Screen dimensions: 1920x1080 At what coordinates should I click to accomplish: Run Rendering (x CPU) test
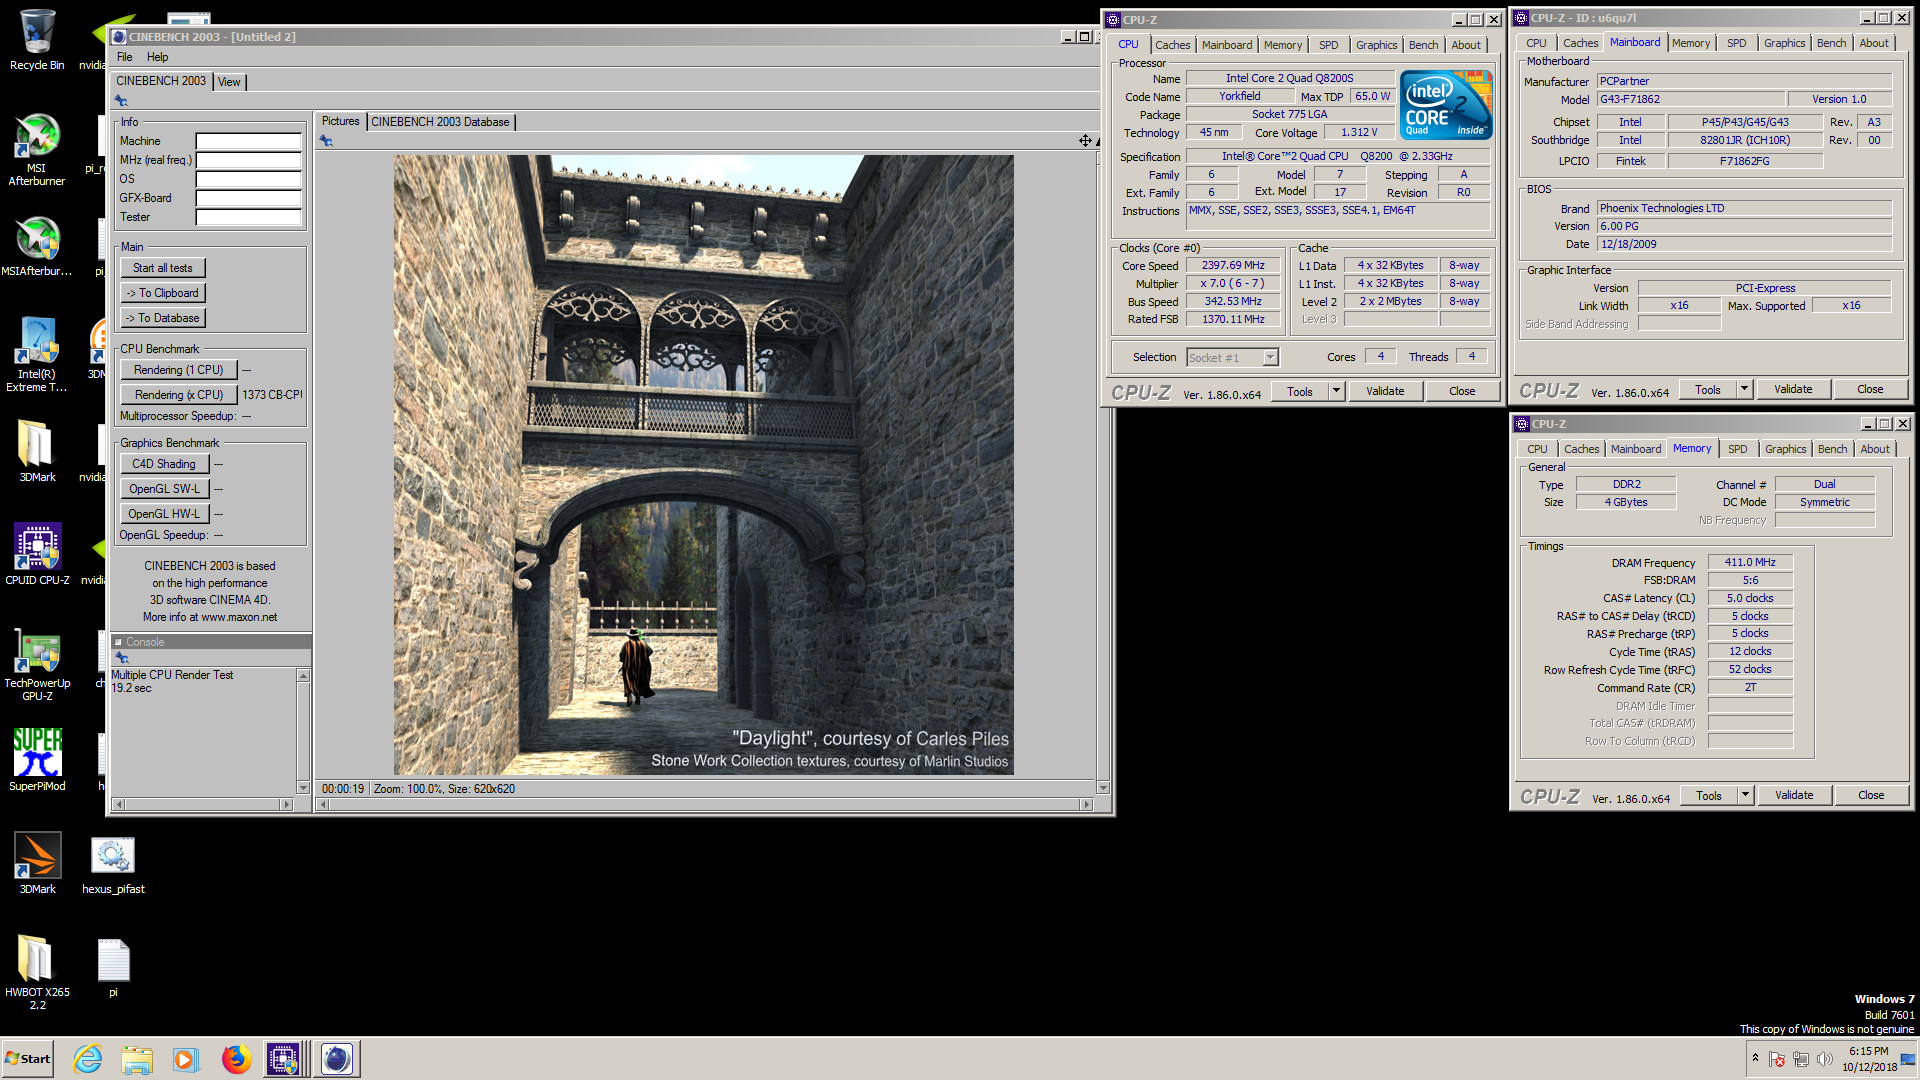click(179, 395)
